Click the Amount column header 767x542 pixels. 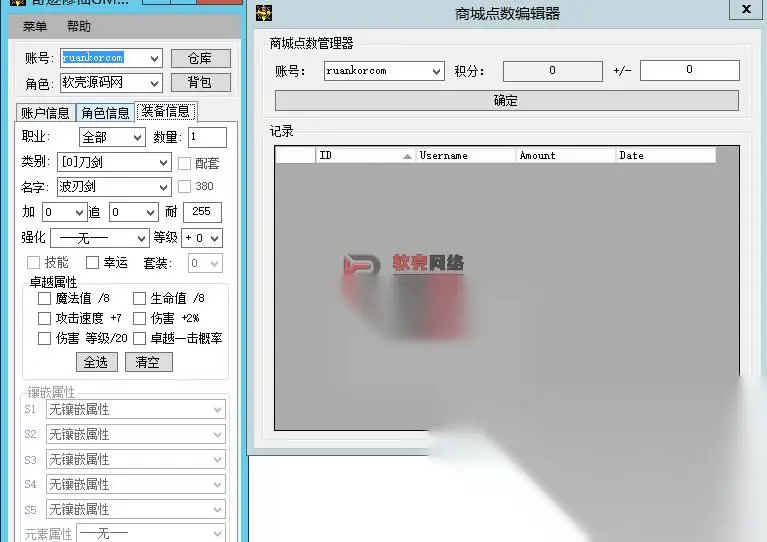pyautogui.click(x=565, y=156)
